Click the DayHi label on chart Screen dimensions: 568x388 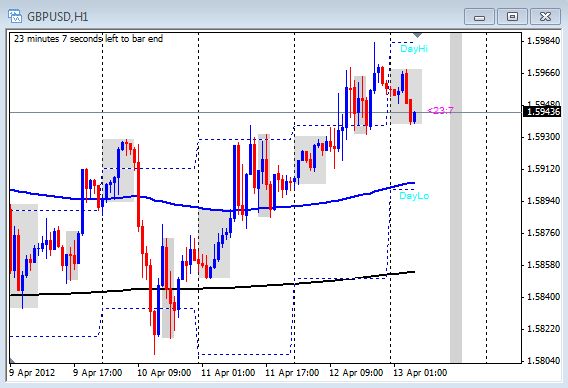pos(414,49)
